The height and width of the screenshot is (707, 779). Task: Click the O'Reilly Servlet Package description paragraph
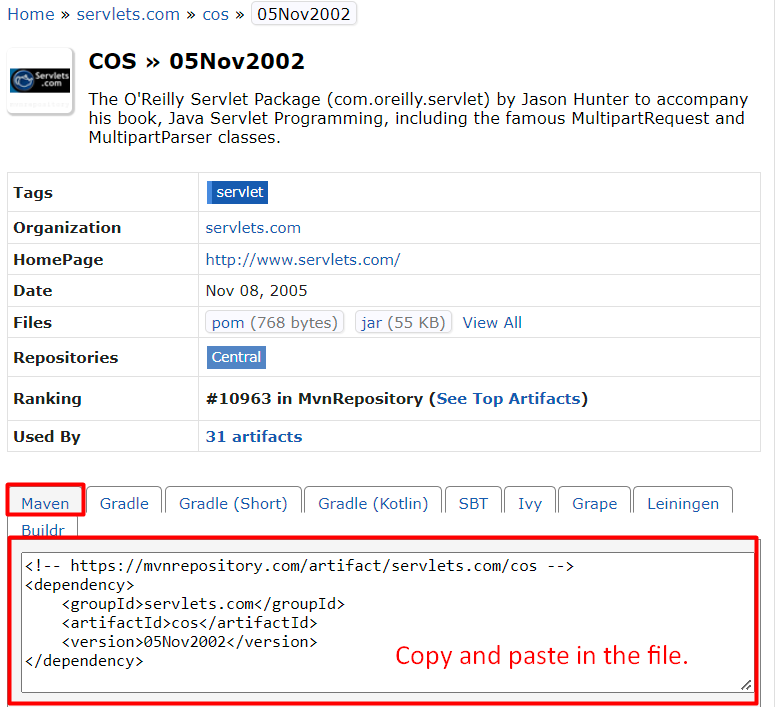[x=418, y=118]
